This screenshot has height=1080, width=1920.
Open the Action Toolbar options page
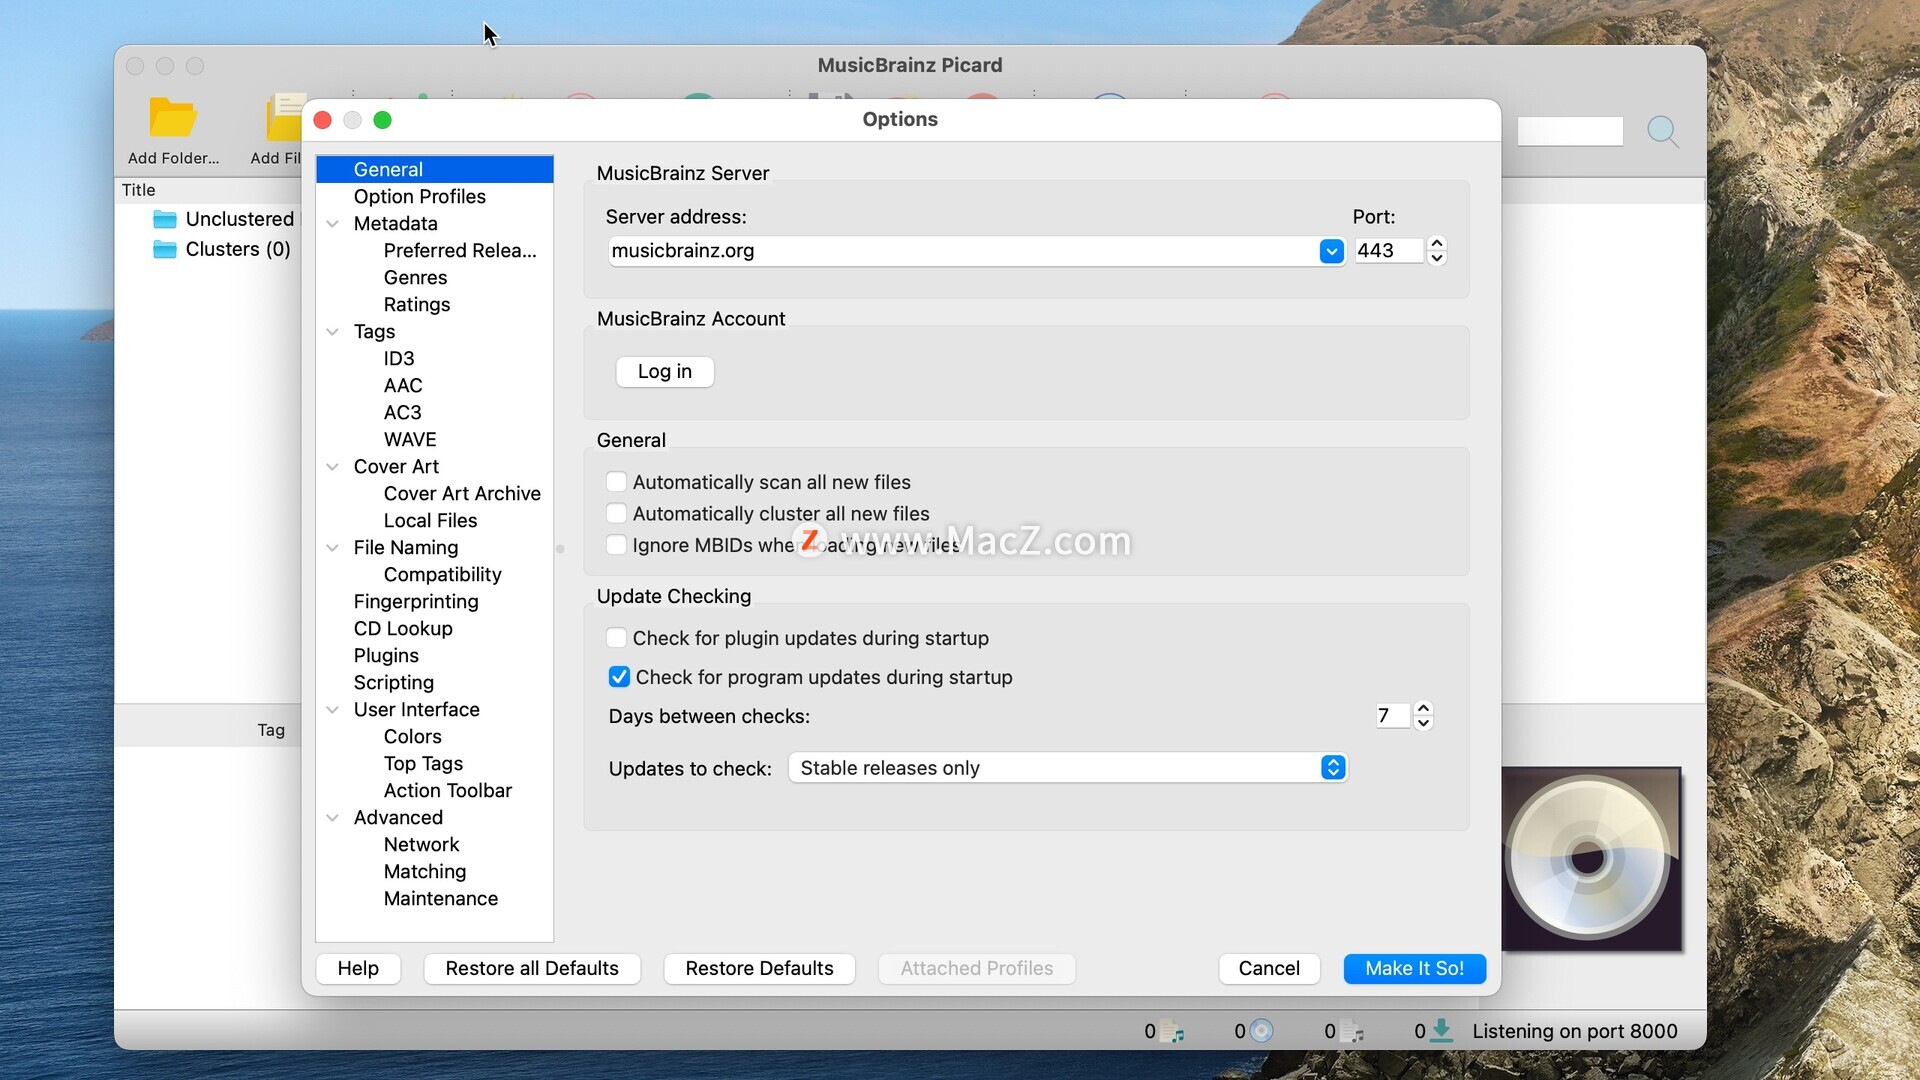[447, 791]
